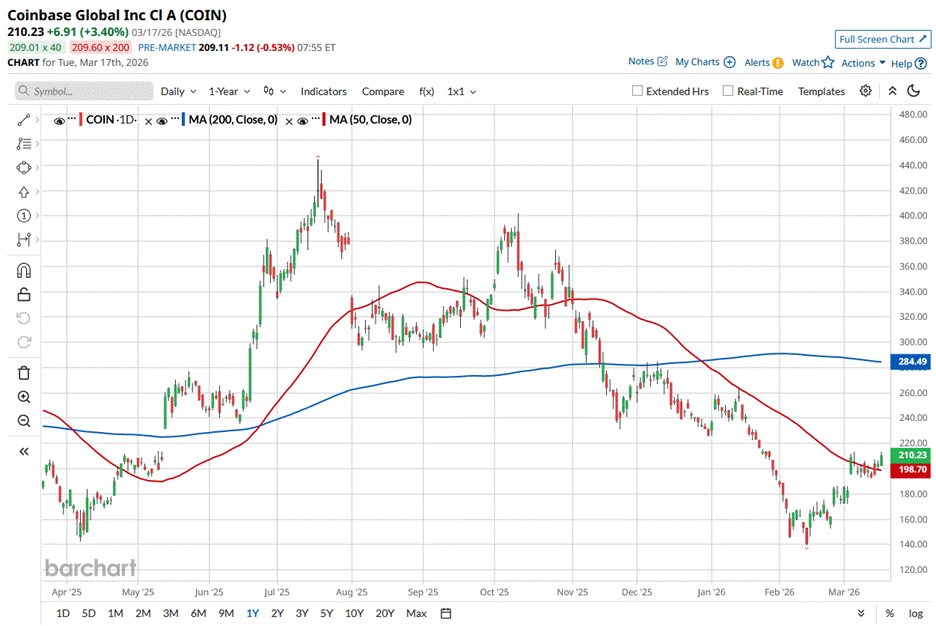Viewport: 936px width, 626px height.
Task: Delete drawings with the trash icon
Action: tap(23, 373)
